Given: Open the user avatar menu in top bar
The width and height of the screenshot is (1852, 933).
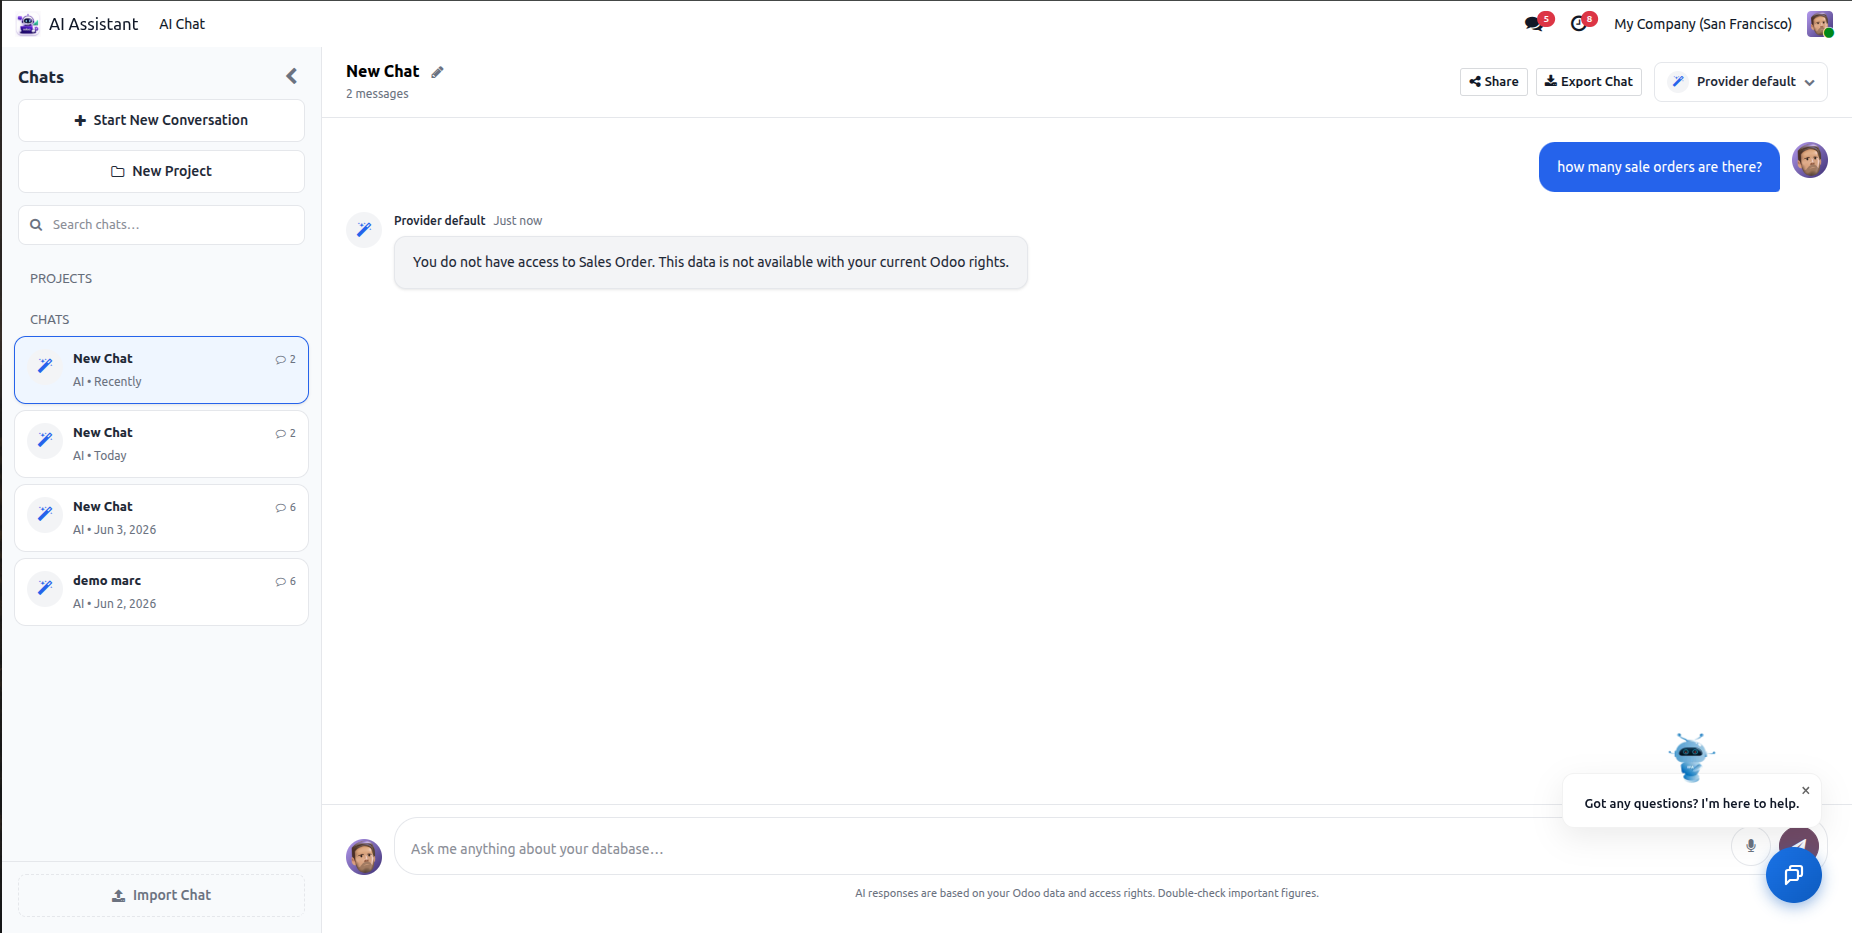Looking at the screenshot, I should click(1820, 24).
